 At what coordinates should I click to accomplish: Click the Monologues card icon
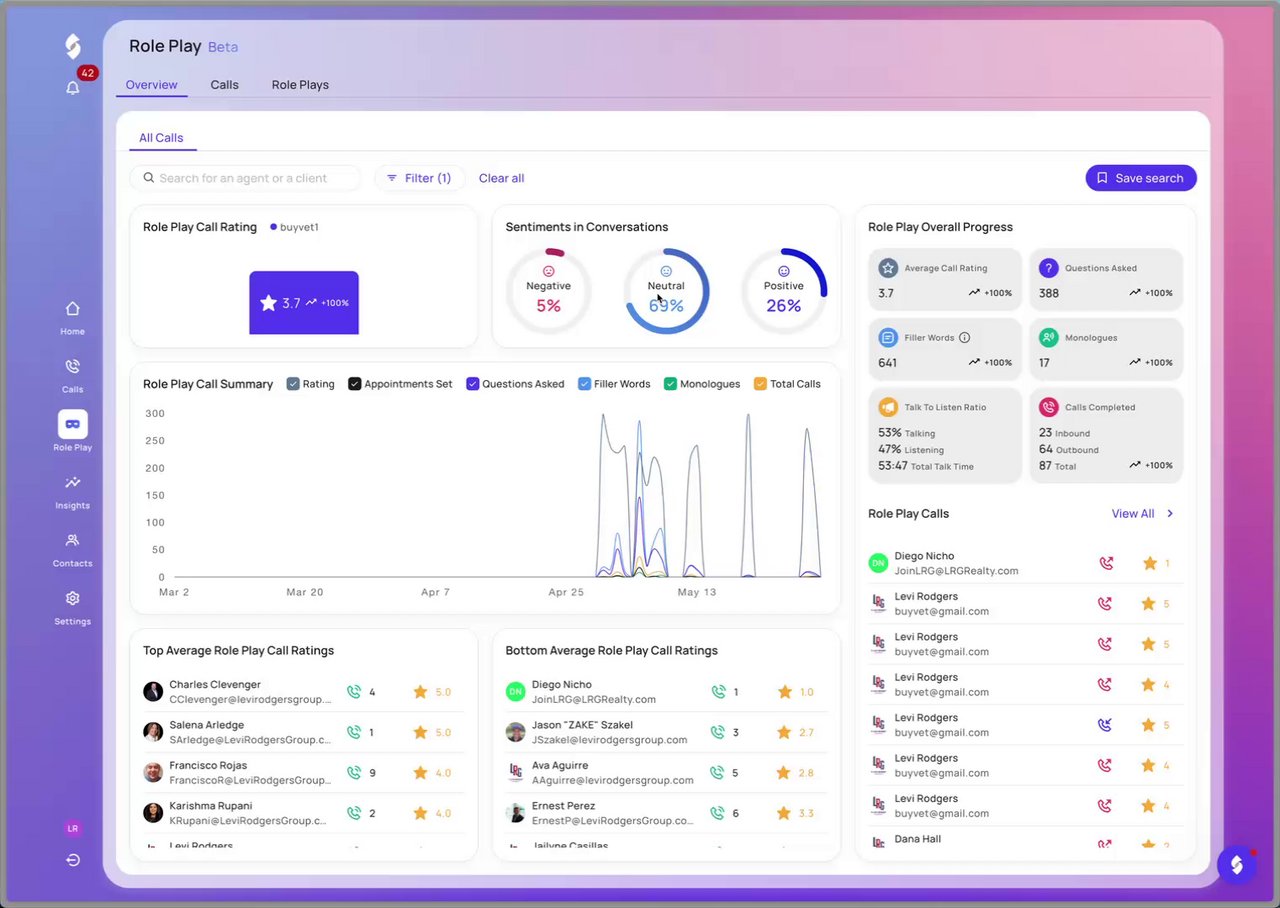tap(1048, 338)
